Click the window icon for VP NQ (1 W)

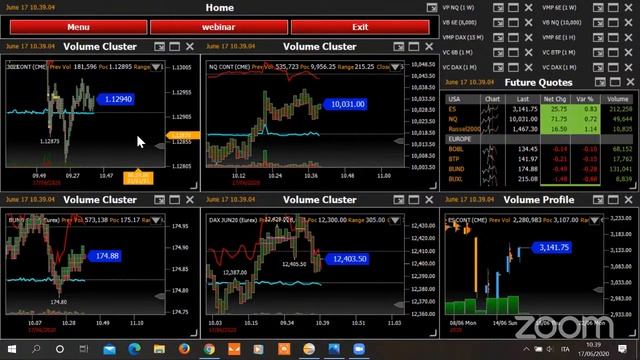coord(513,8)
